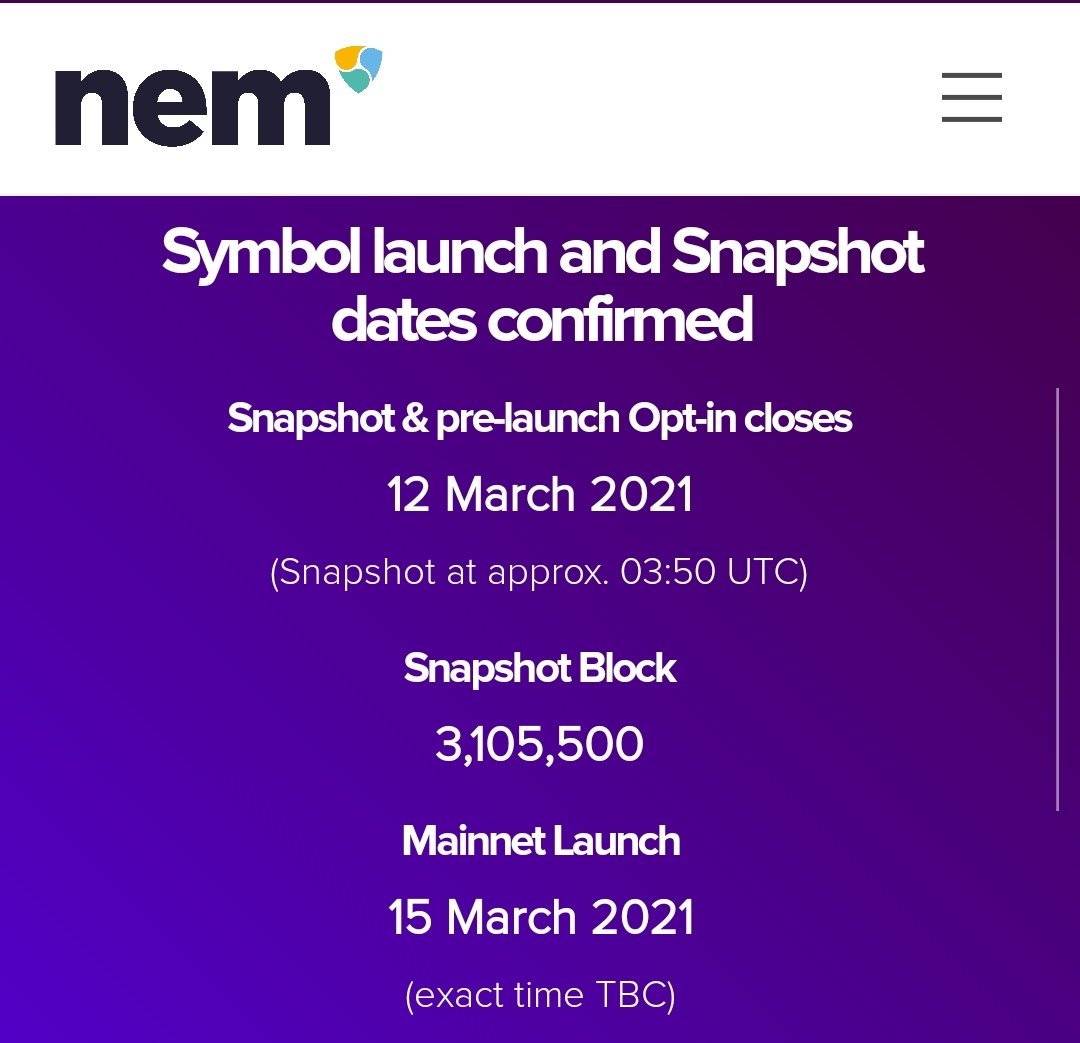The width and height of the screenshot is (1080, 1043).
Task: Select the "Snapshot Block" label
Action: (540, 668)
